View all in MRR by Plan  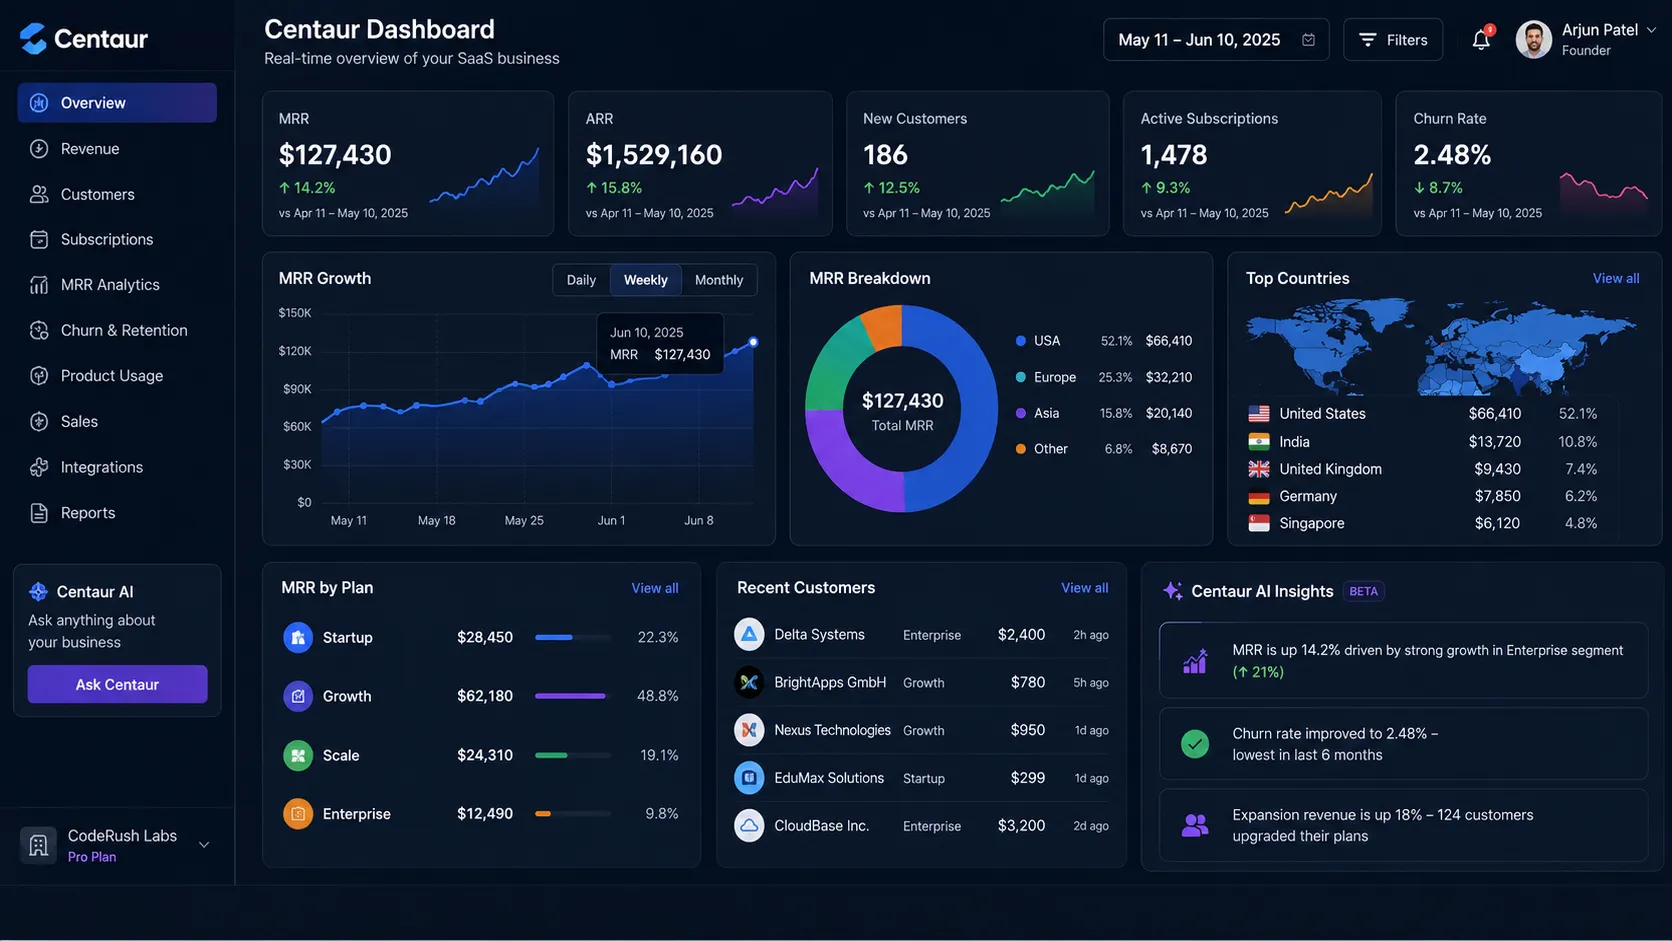coord(655,588)
